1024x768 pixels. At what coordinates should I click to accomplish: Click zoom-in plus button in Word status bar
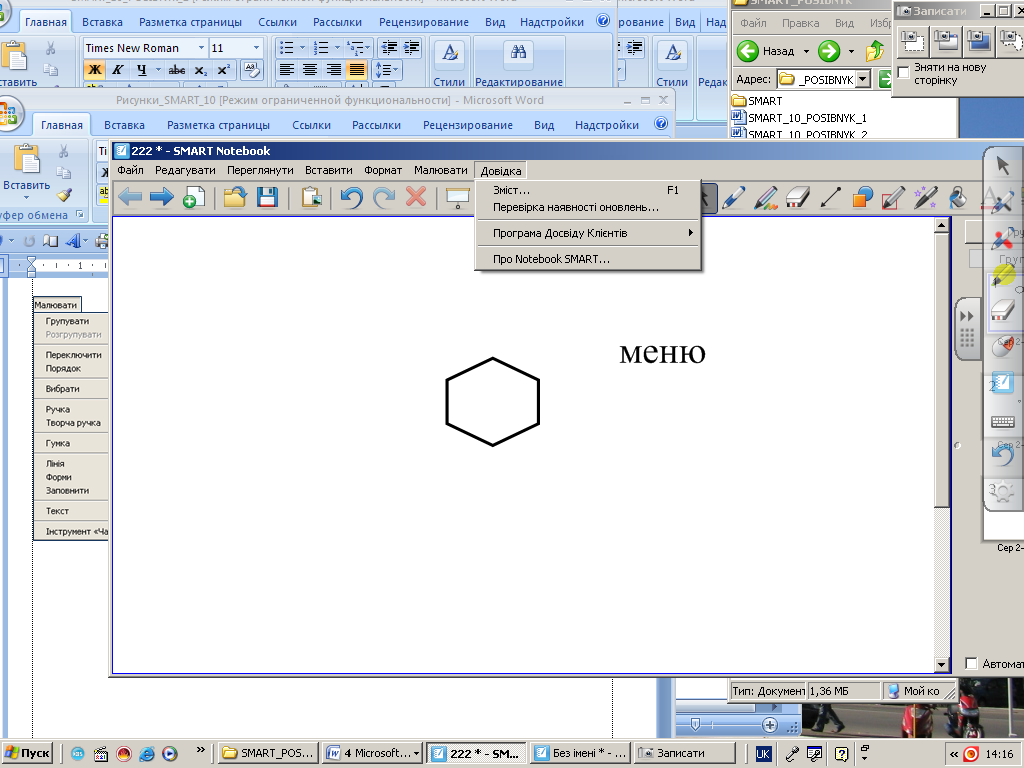click(770, 725)
